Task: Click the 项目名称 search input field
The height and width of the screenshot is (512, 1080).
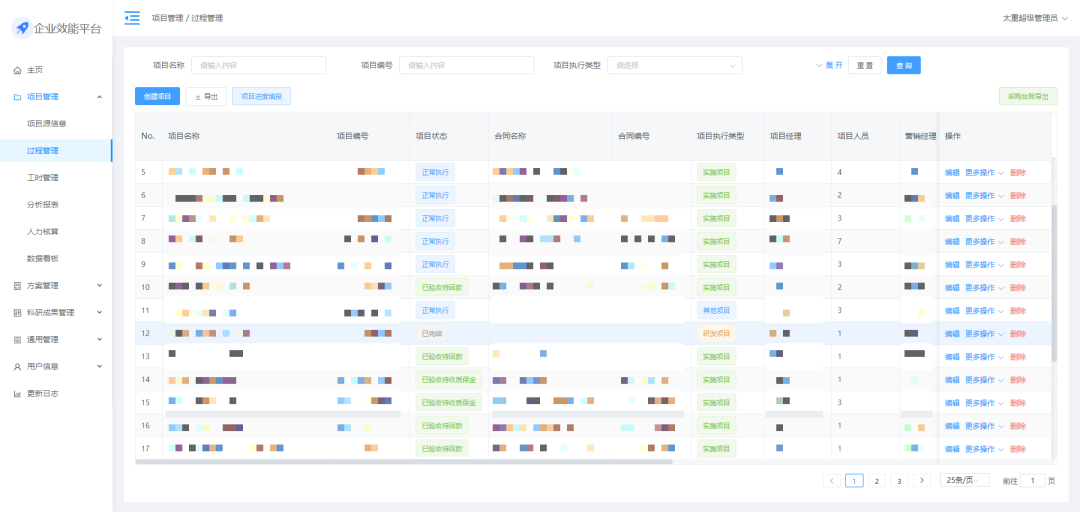Action: click(258, 65)
